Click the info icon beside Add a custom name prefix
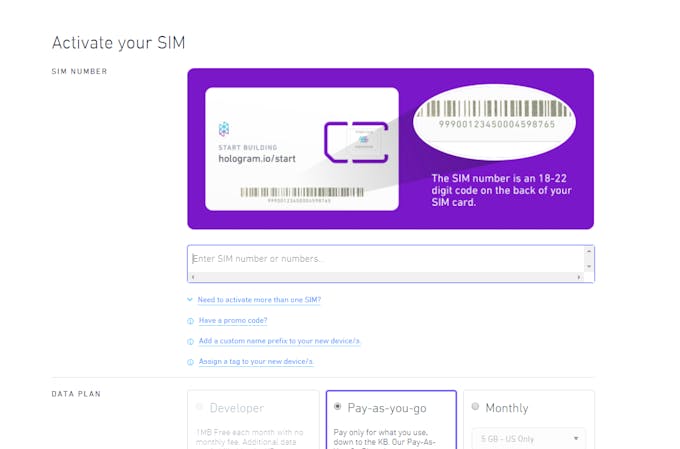Screen dimensions: 680x449 [190, 341]
